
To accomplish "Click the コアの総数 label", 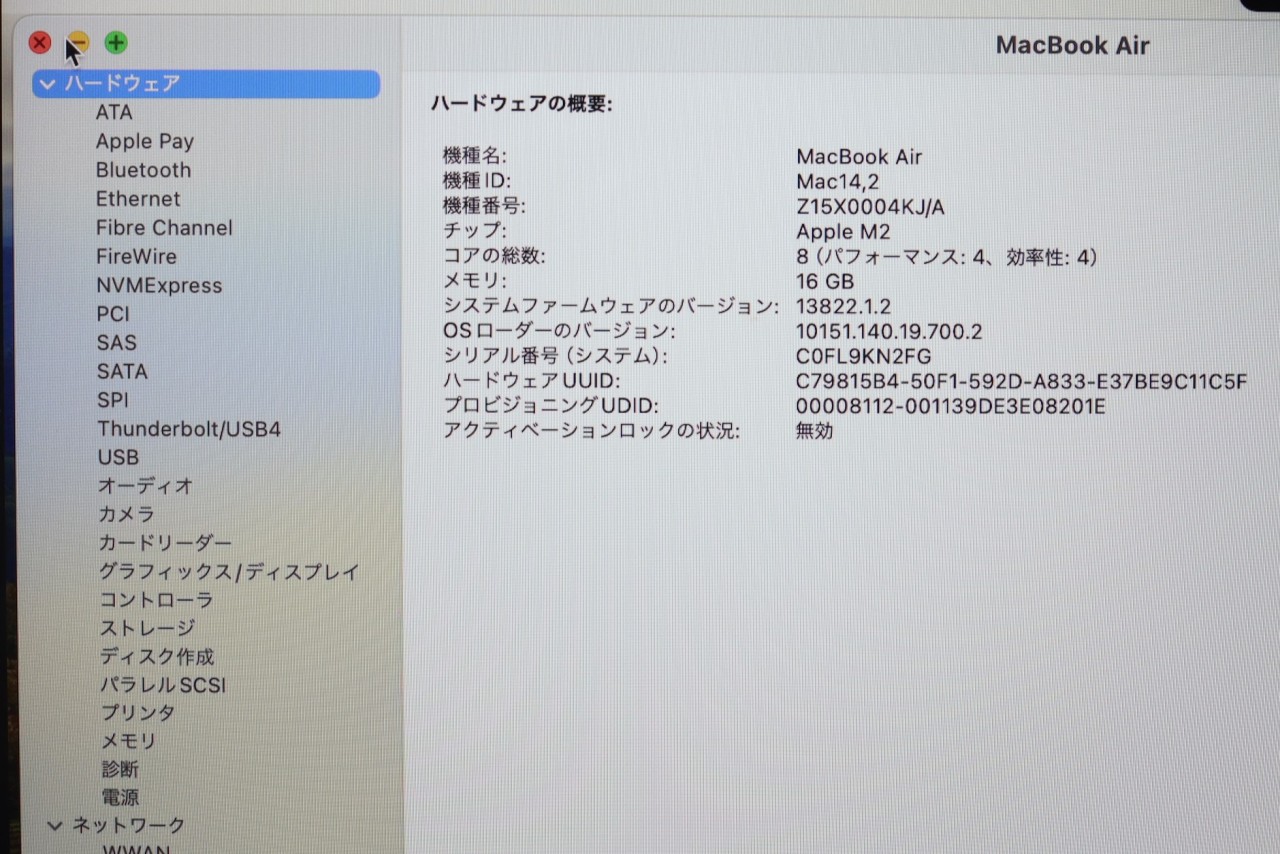I will tap(494, 257).
